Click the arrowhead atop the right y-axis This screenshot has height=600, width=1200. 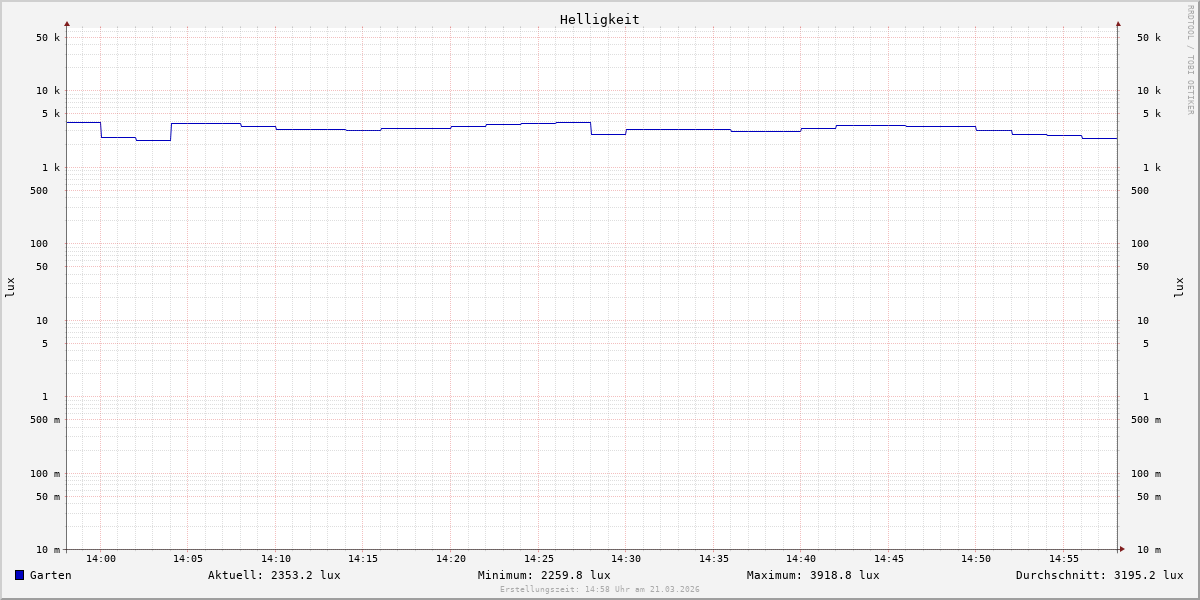click(1118, 23)
